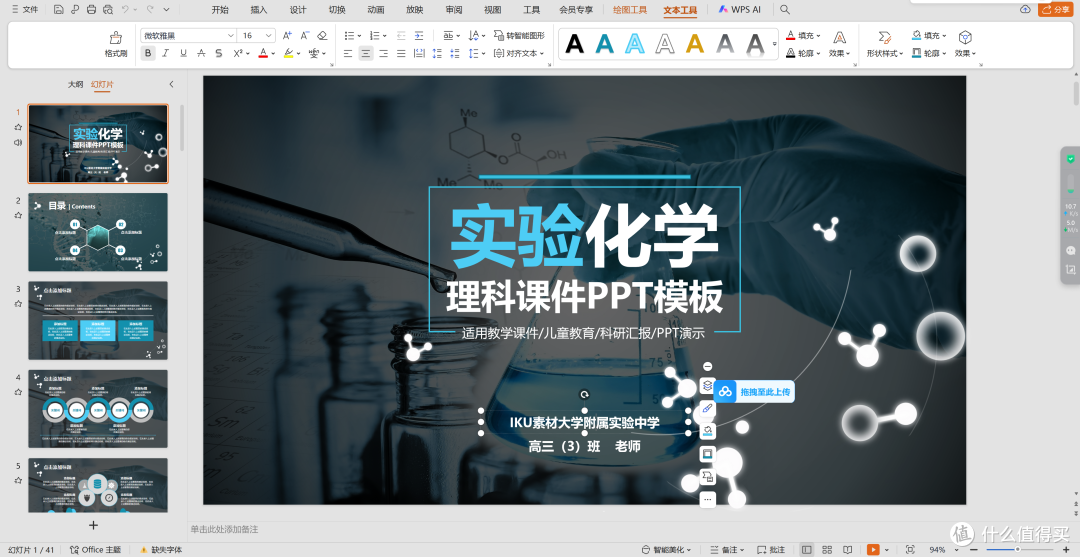Click the shape fill bucket on floating toolbar

click(x=707, y=431)
